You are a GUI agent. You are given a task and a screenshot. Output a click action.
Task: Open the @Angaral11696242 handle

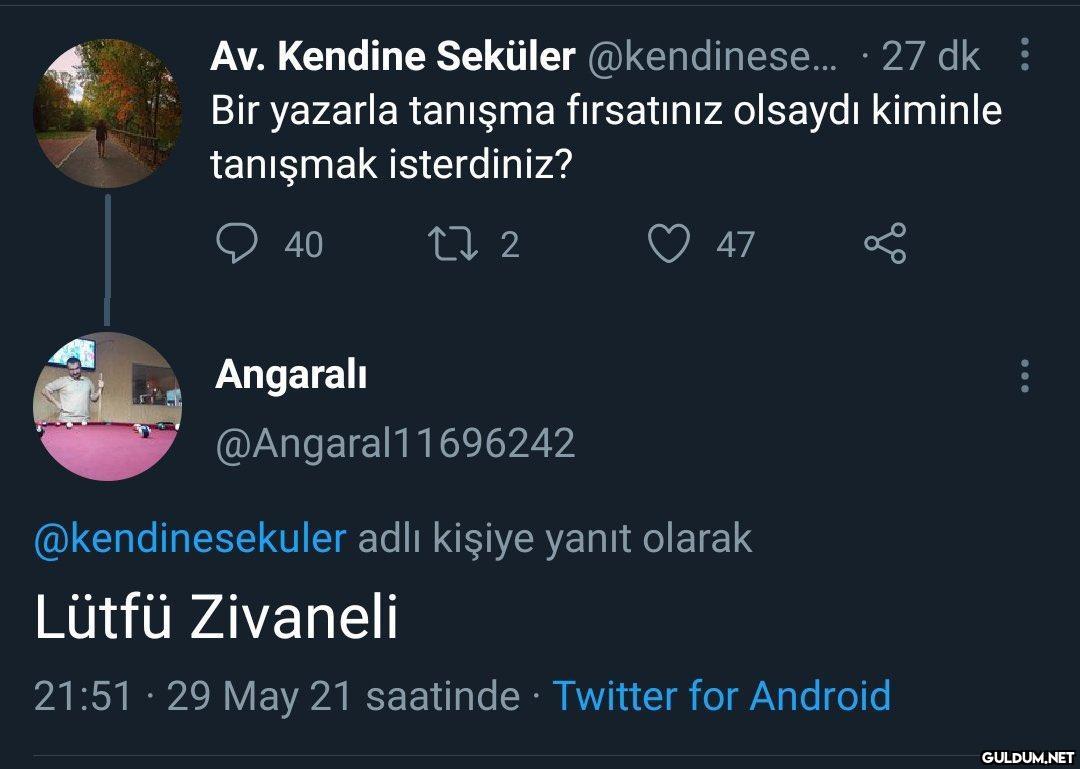click(396, 442)
